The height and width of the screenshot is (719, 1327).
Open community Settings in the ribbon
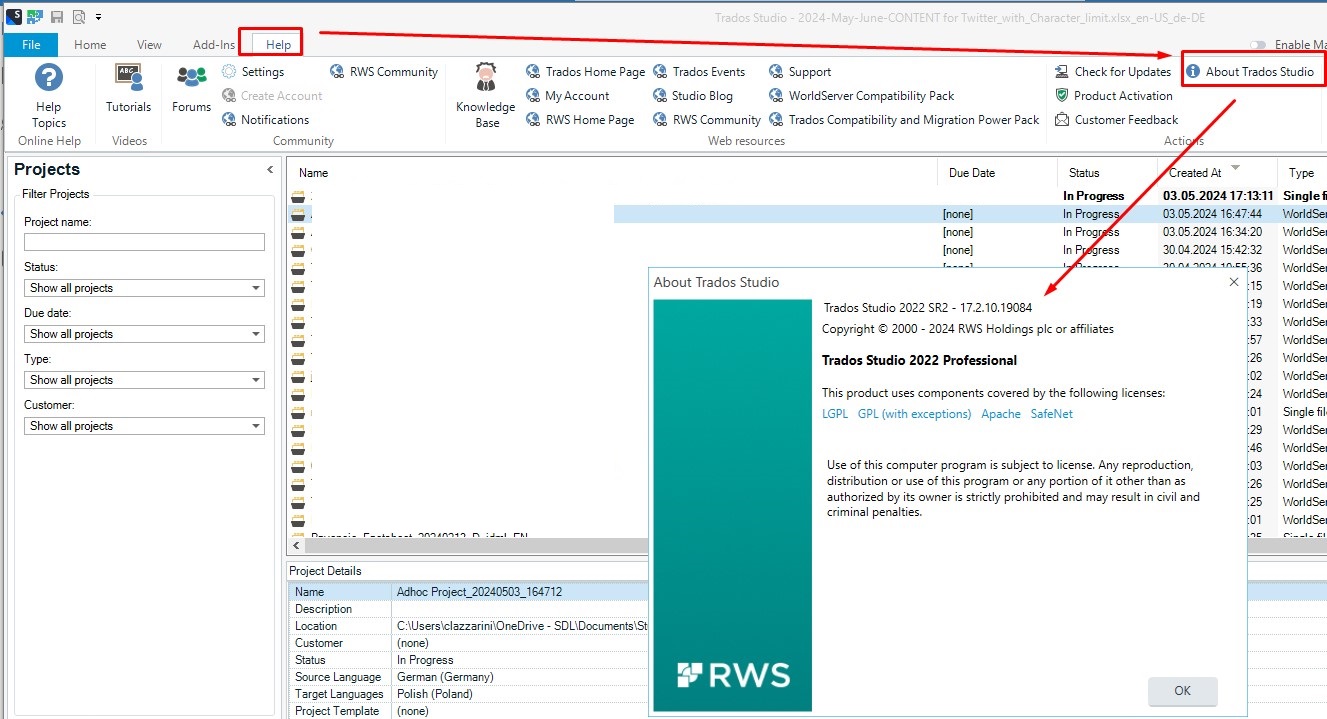click(x=253, y=72)
